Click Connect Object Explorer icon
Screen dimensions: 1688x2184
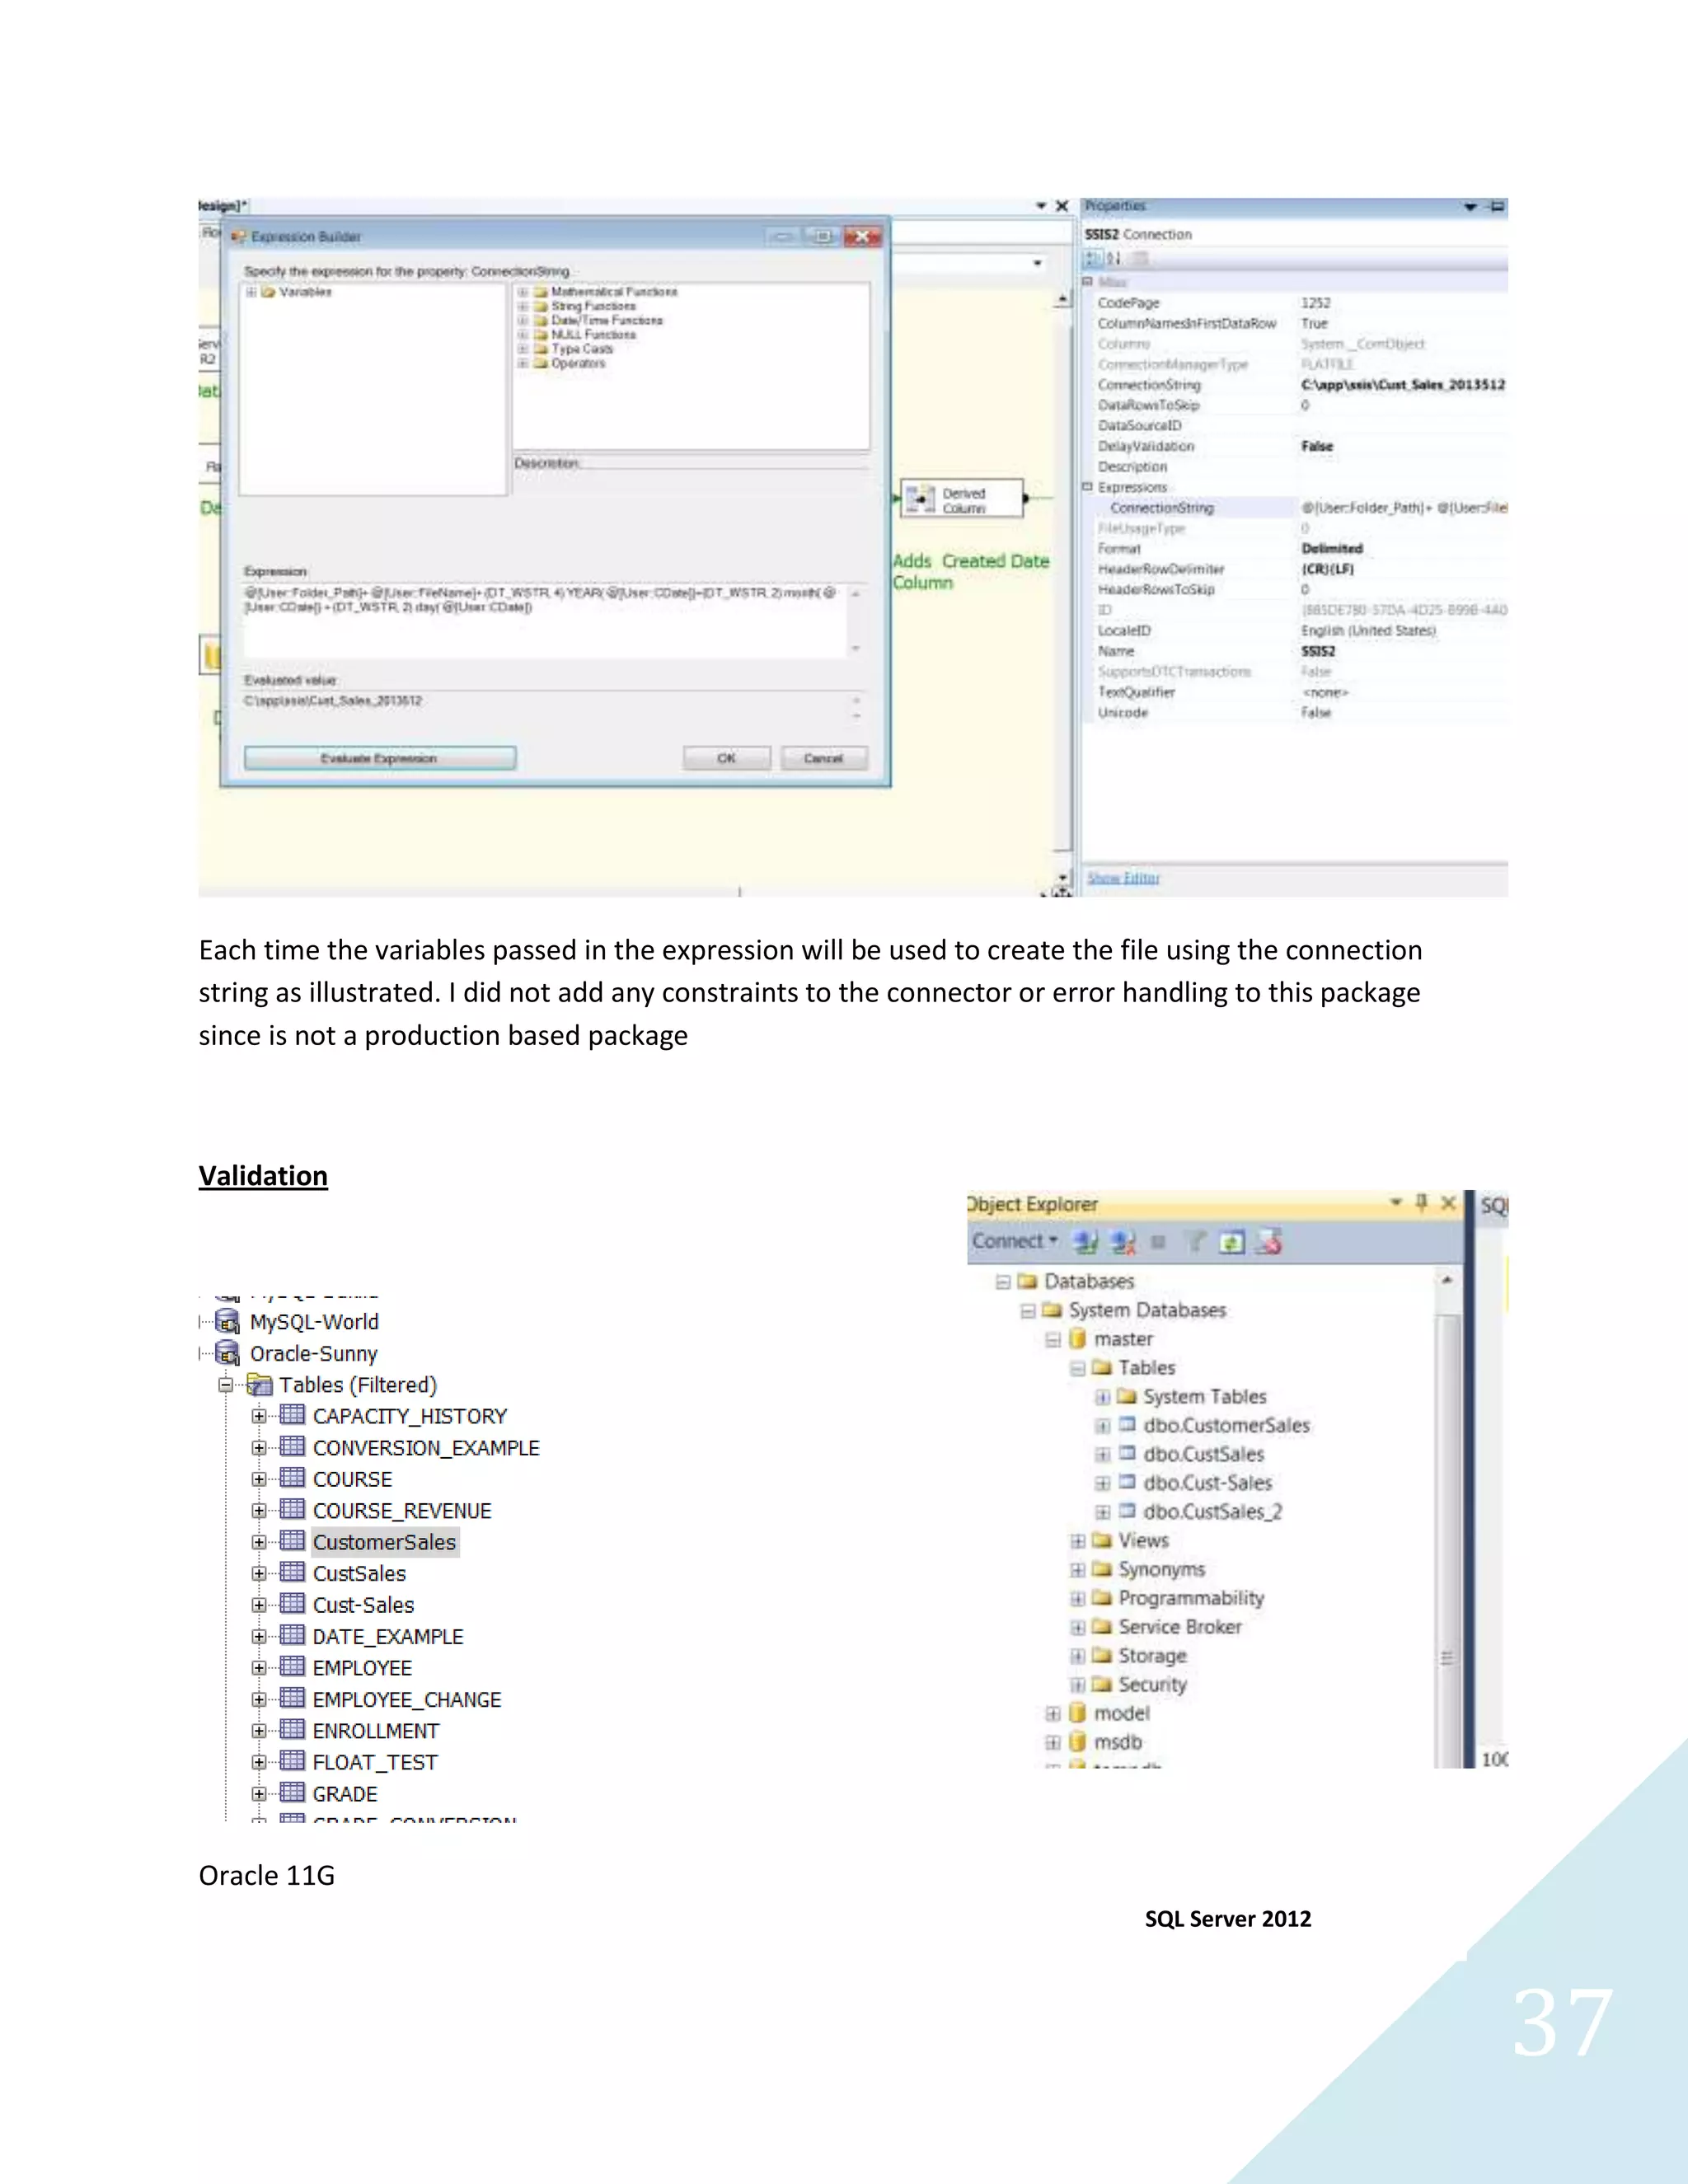coord(1085,1242)
